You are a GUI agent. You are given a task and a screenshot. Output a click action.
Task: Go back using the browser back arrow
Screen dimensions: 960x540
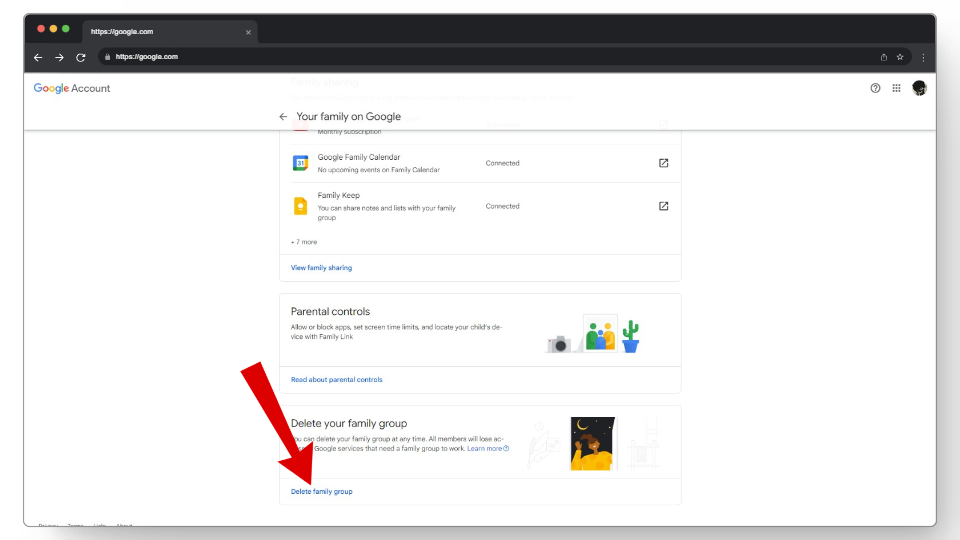click(38, 57)
